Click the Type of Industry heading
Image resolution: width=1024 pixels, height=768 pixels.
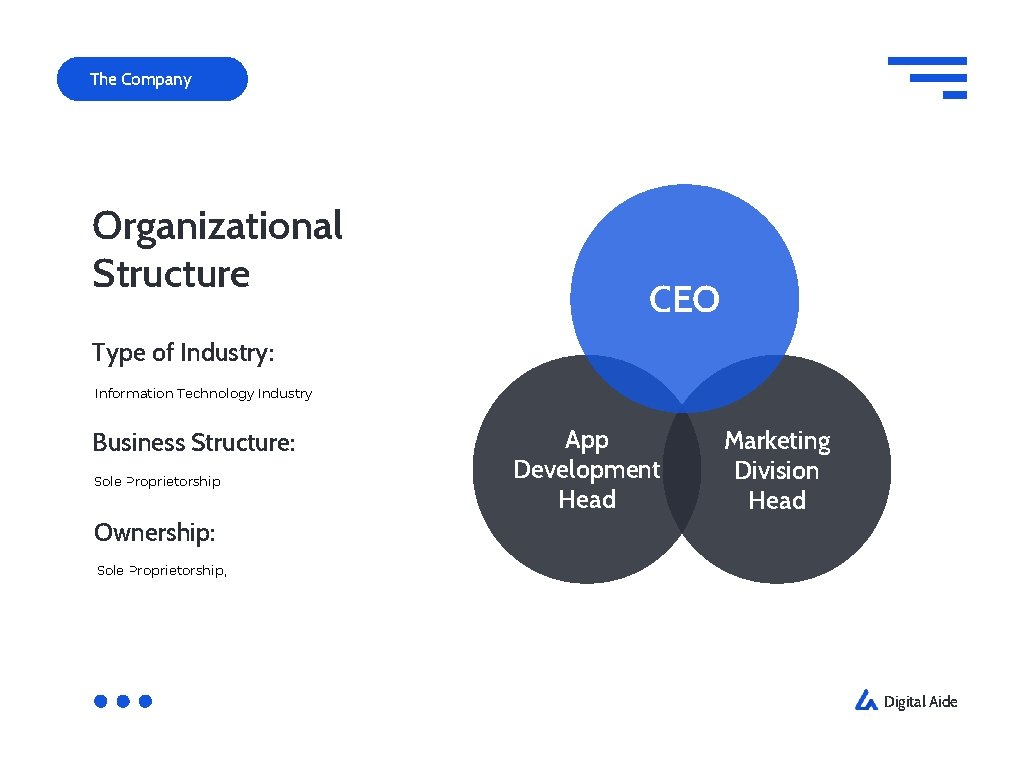(183, 353)
